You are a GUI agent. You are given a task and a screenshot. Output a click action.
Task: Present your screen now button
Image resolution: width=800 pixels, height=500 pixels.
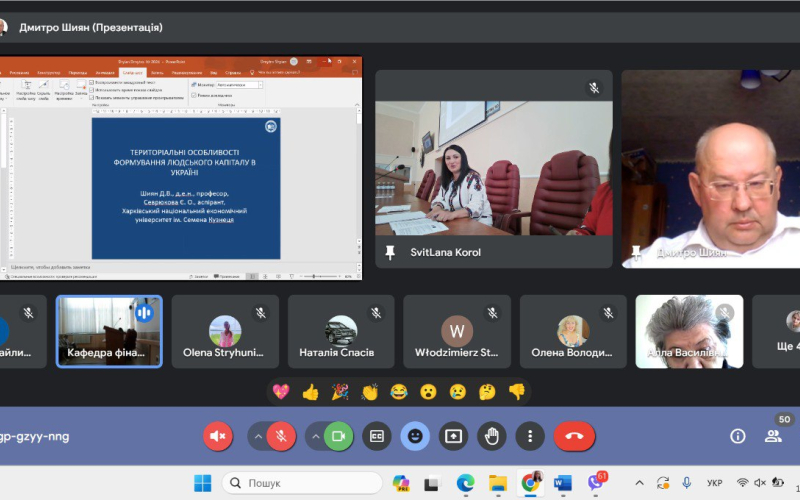pyautogui.click(x=453, y=436)
